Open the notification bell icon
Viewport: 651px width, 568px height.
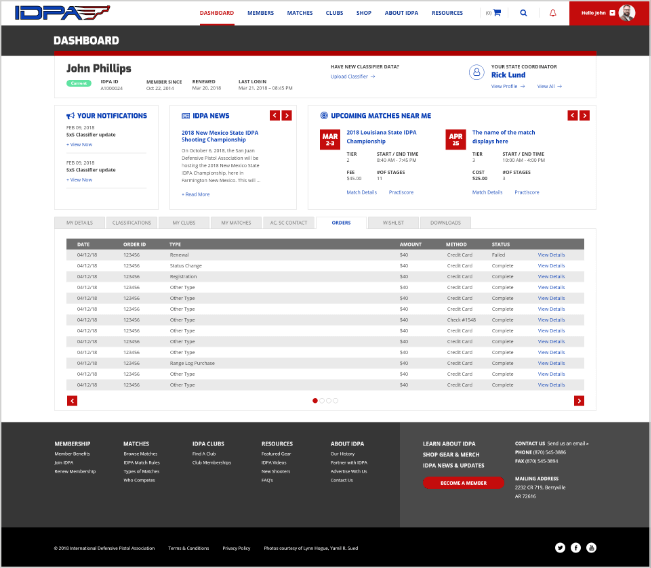click(x=554, y=14)
